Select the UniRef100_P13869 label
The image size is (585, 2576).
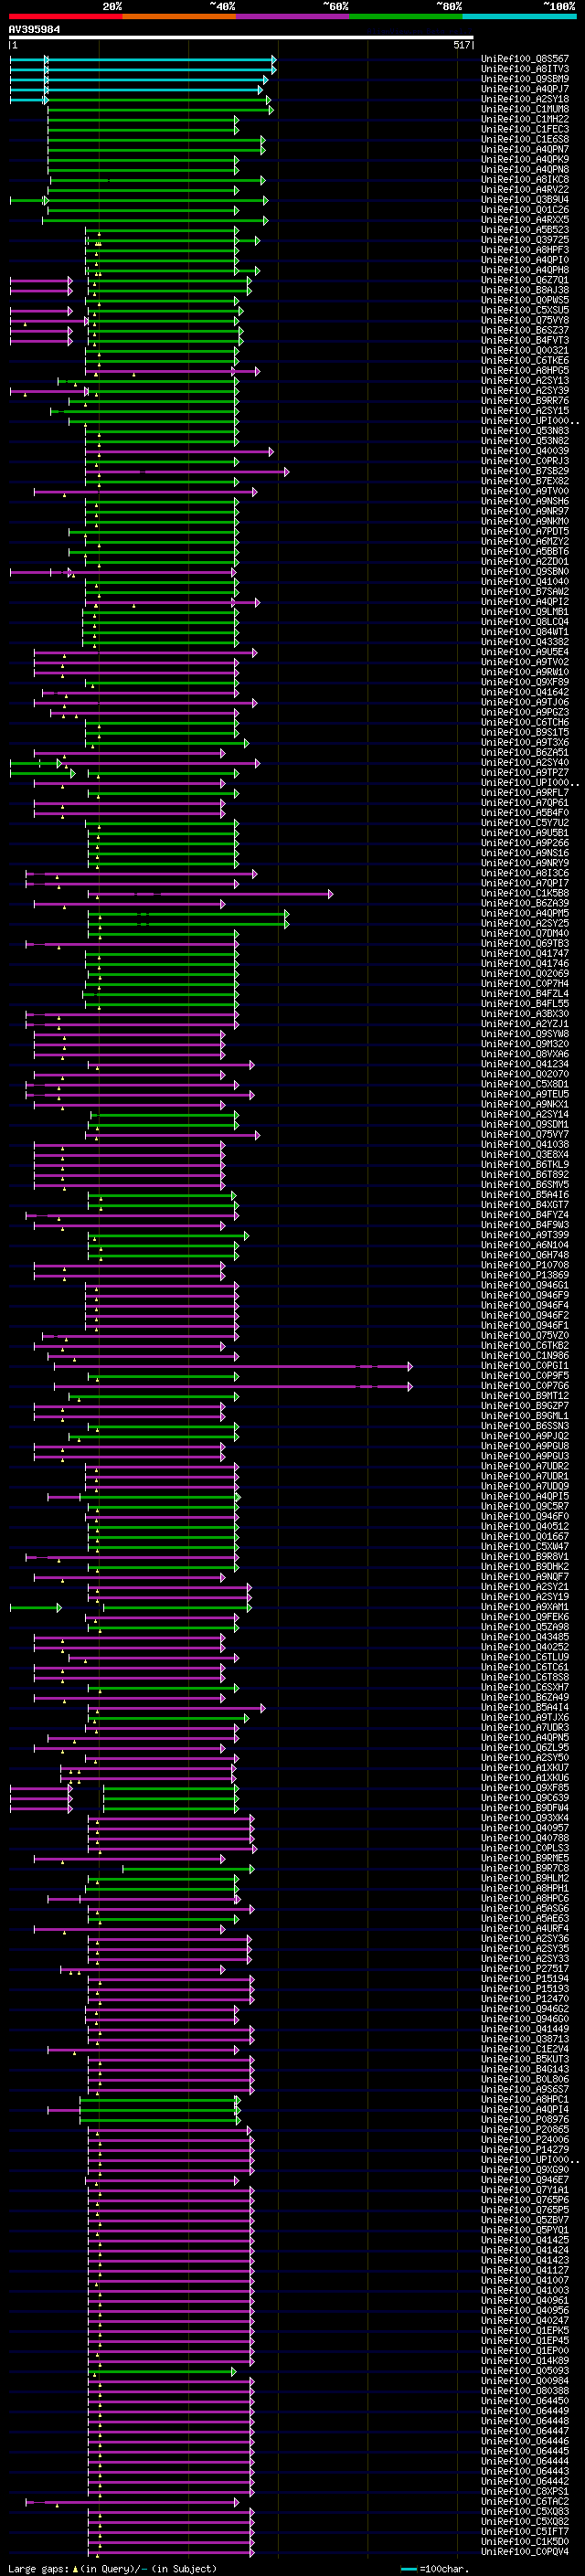pos(525,1274)
